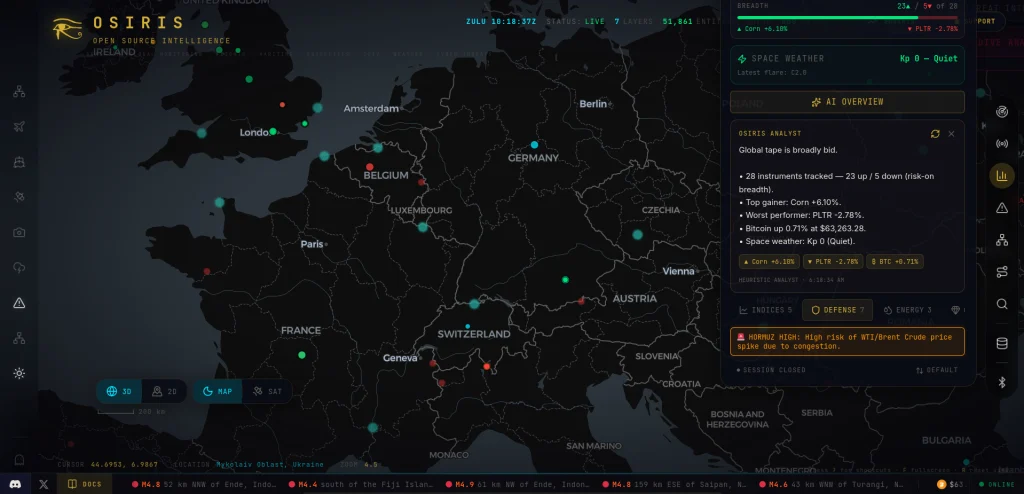This screenshot has height=494, width=1024.
Task: Click the BTC +0.71% chip
Action: (x=894, y=261)
